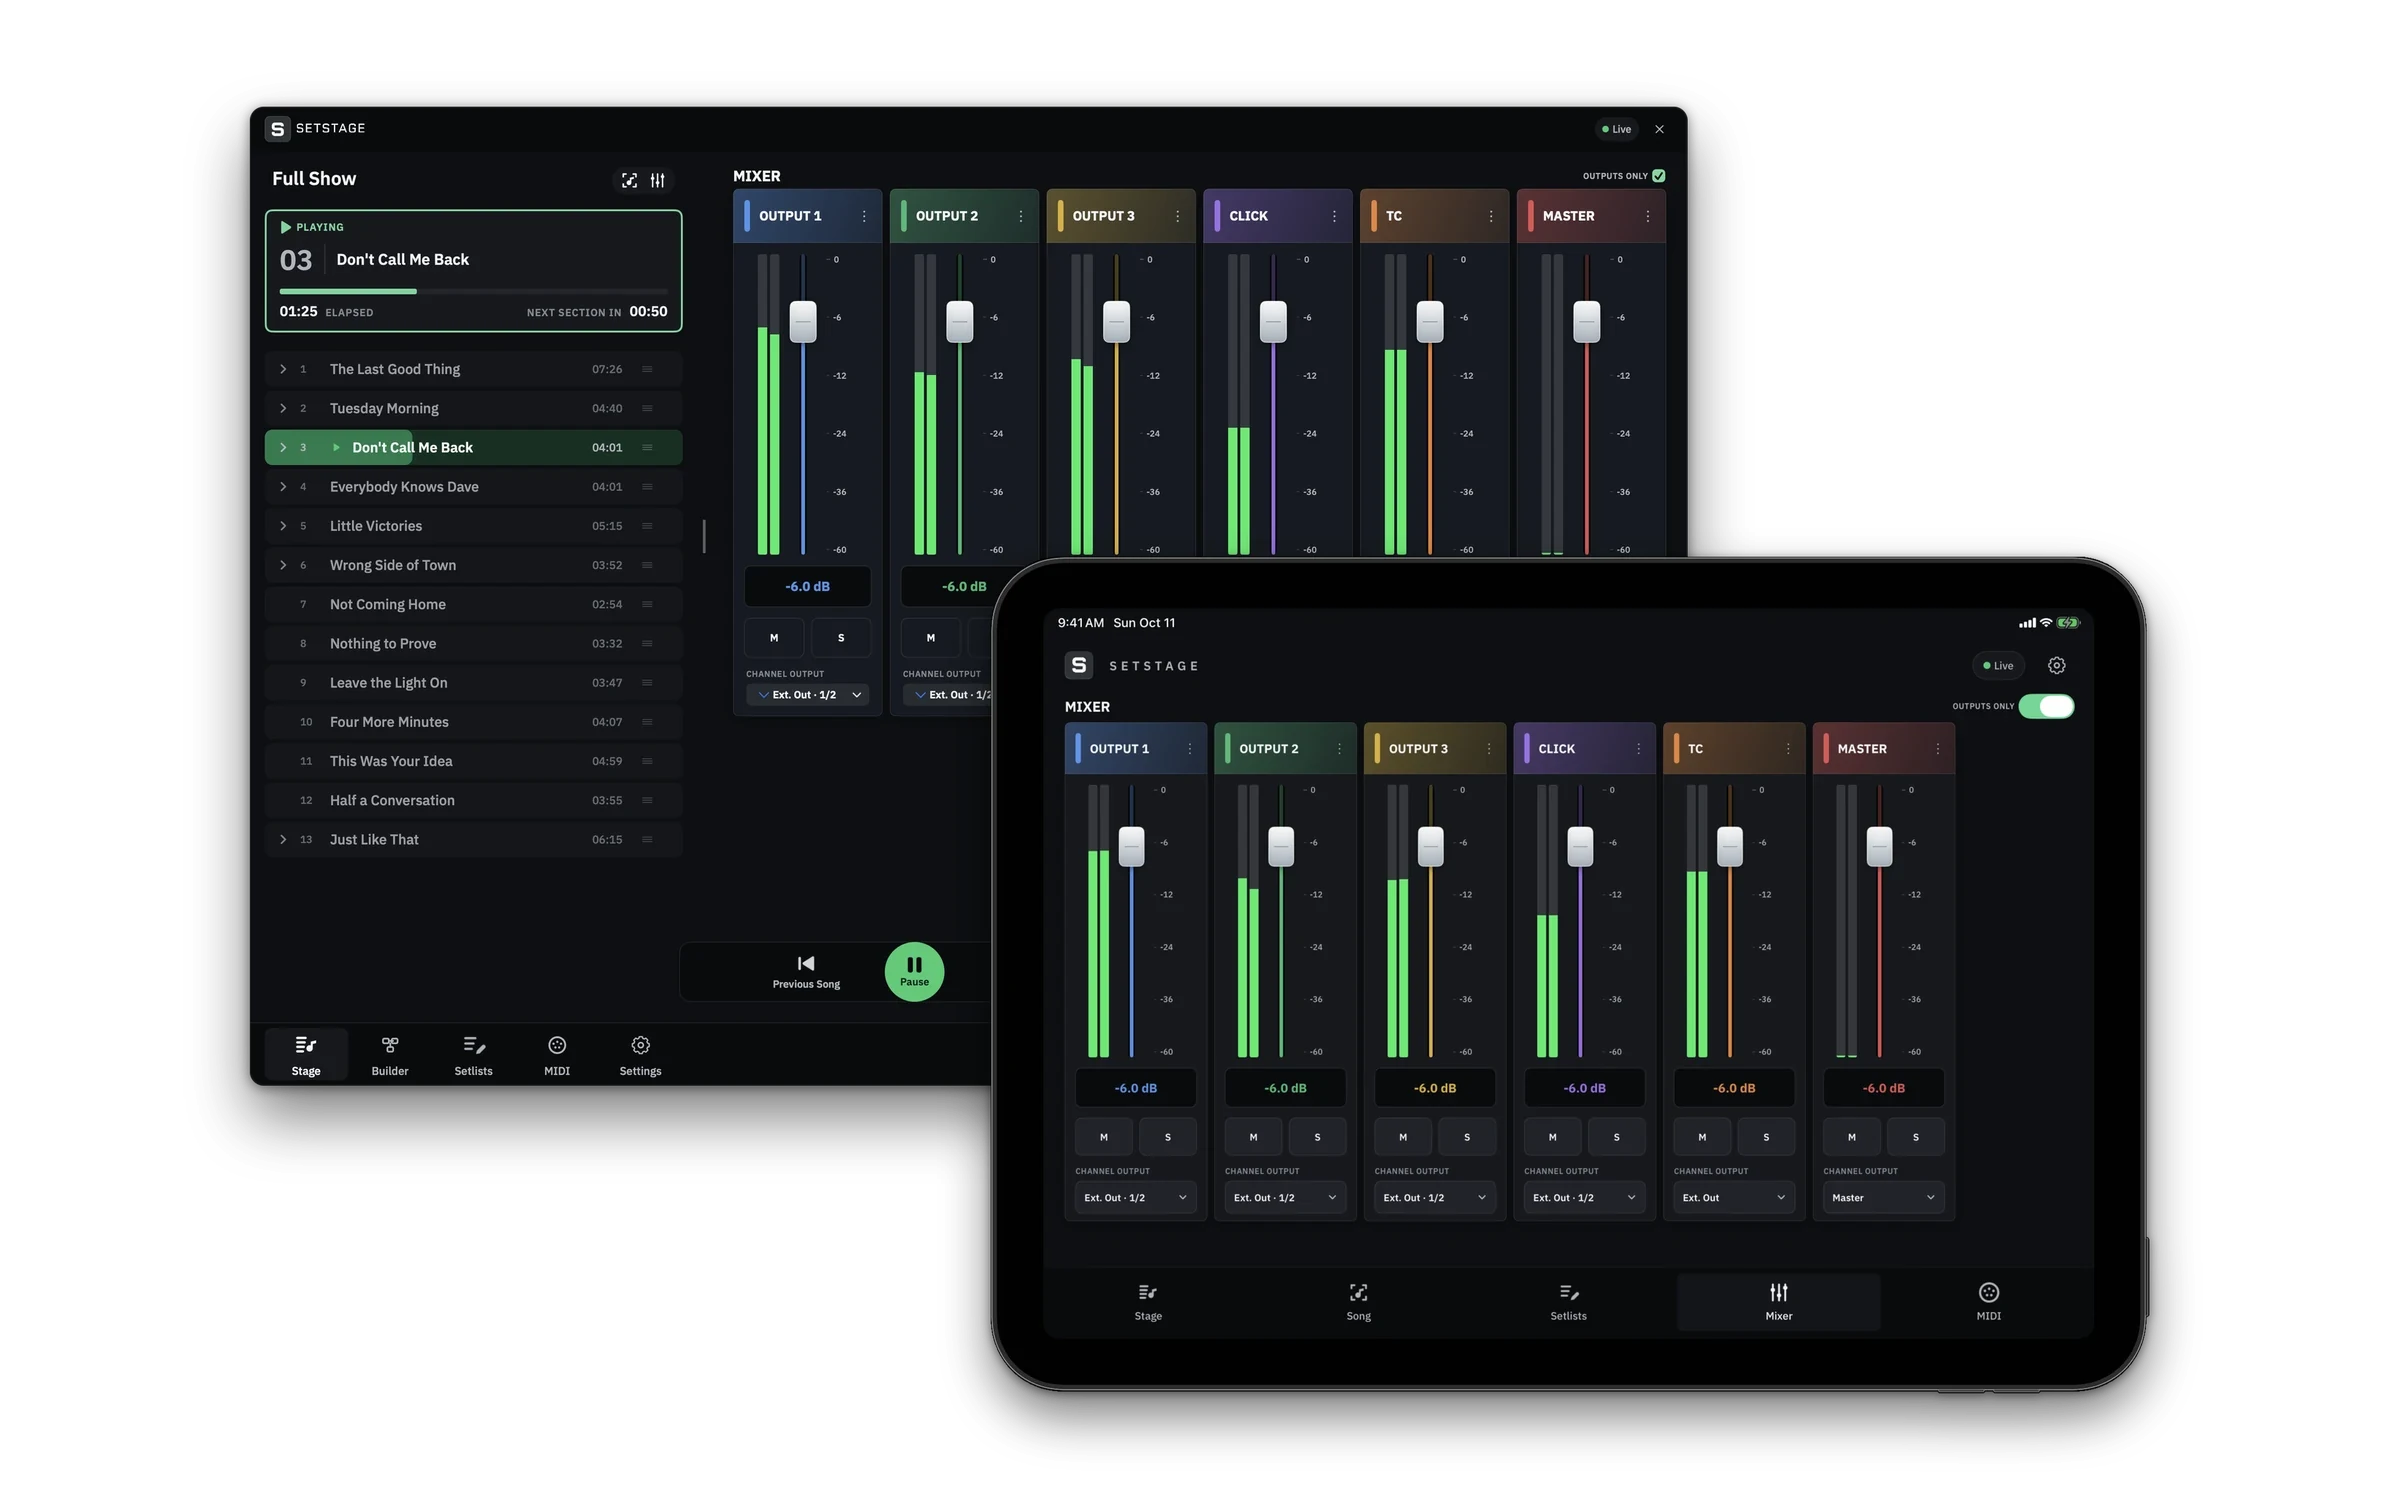The height and width of the screenshot is (1500, 2400).
Task: Click the SetStage logo in desktop window
Action: [278, 129]
